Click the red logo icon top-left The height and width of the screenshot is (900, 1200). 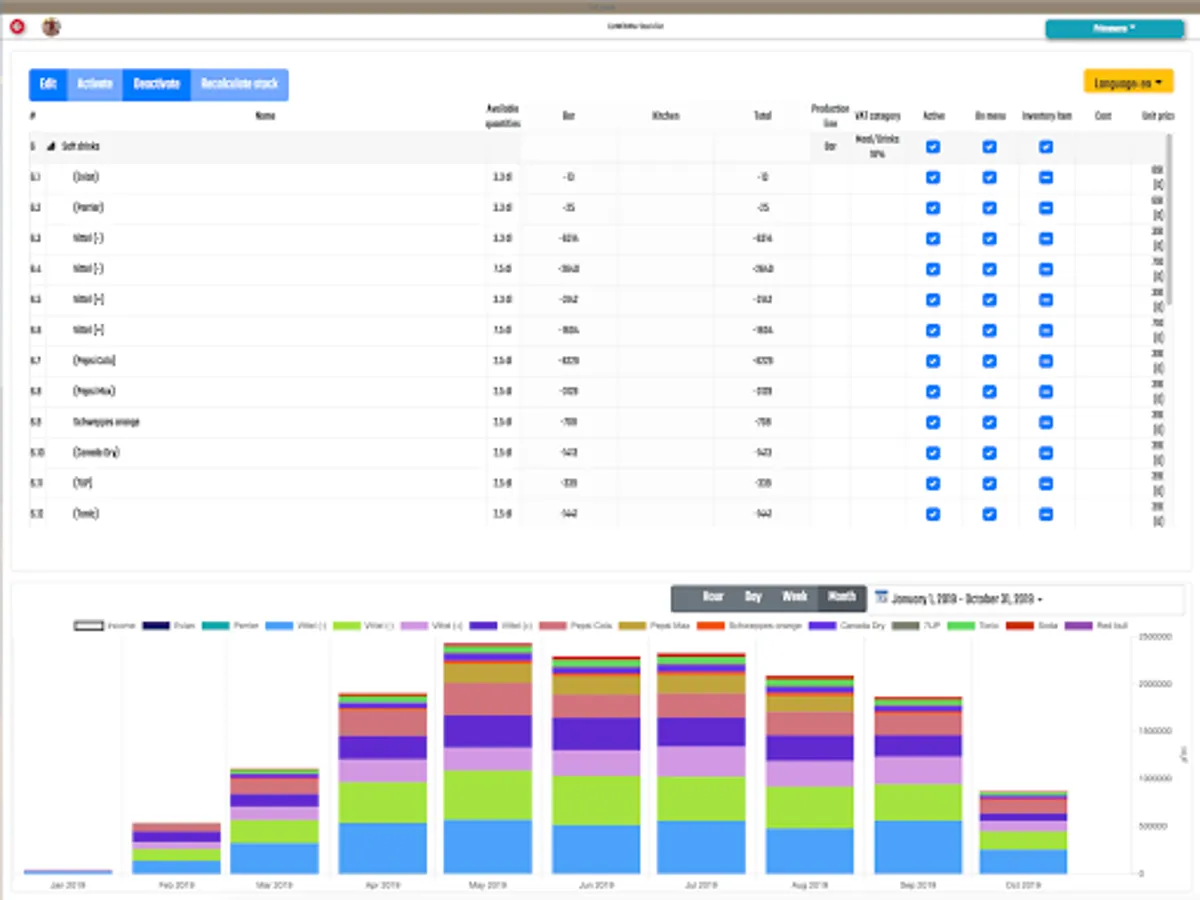click(x=17, y=27)
